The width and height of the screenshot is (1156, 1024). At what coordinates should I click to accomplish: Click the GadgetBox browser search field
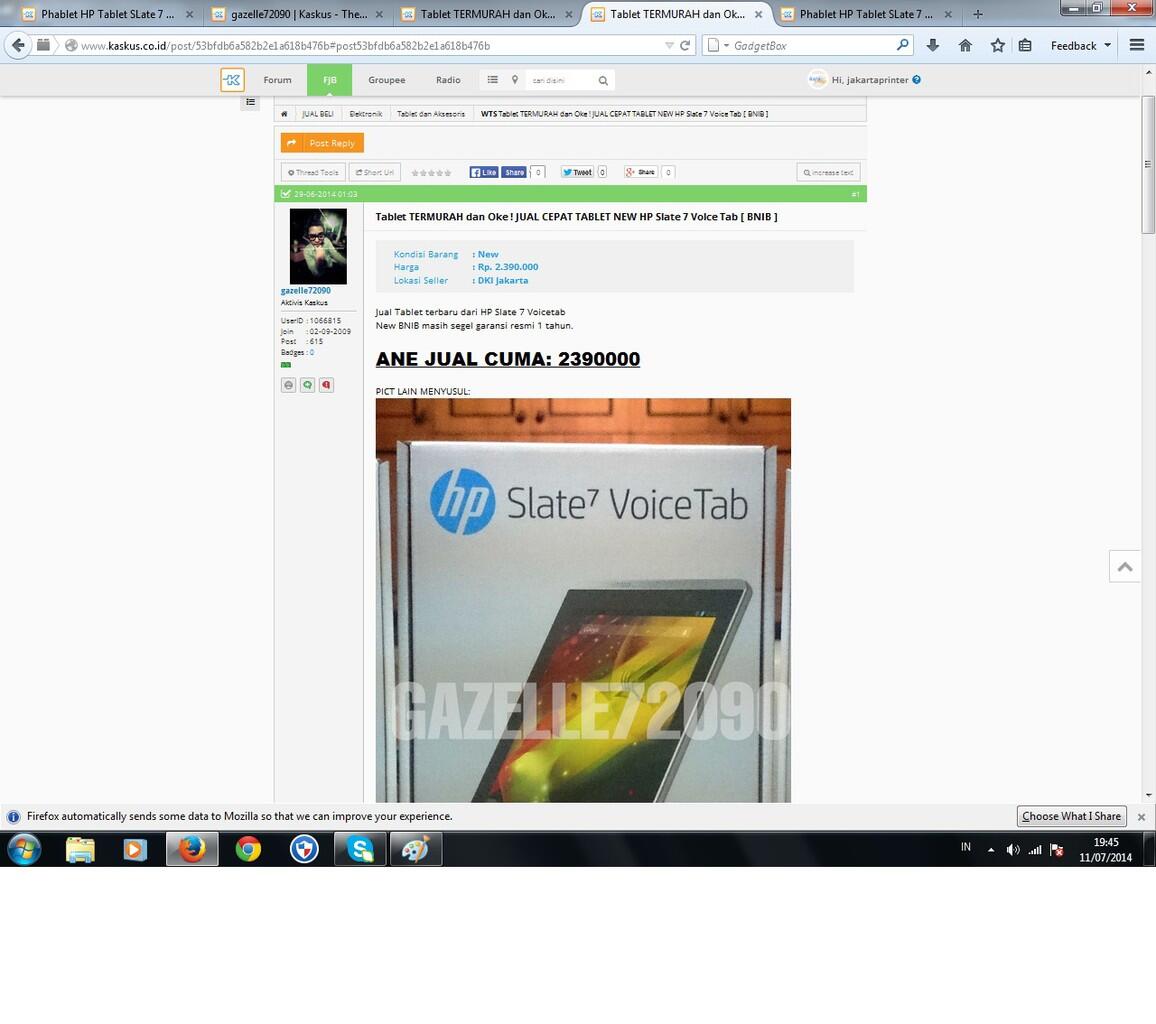810,45
